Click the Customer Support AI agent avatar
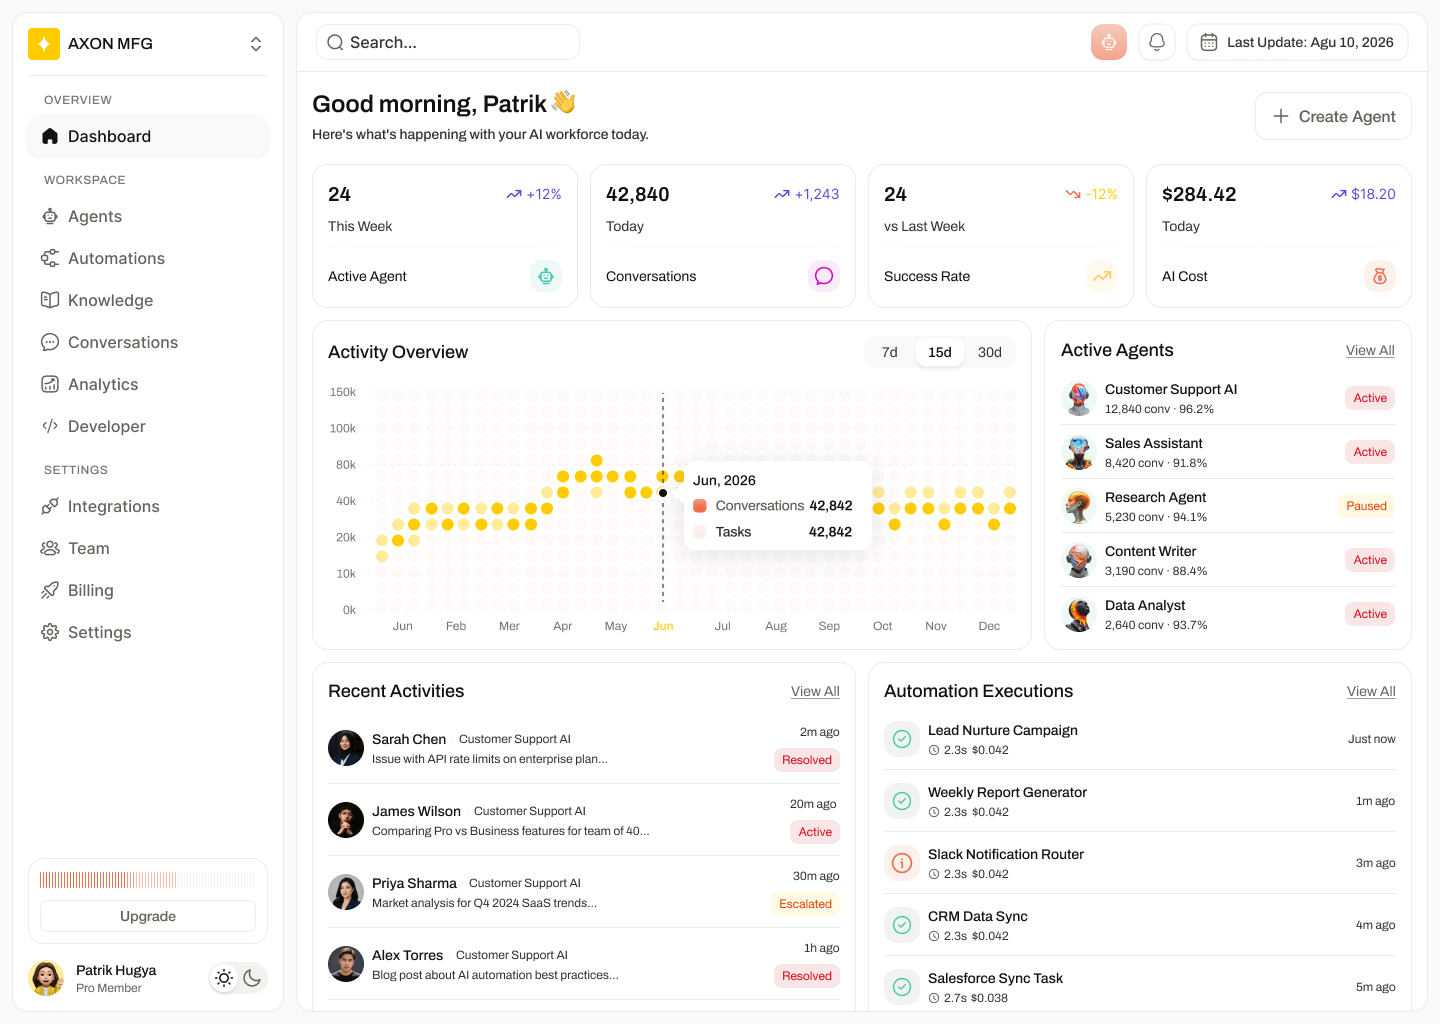 (1079, 398)
